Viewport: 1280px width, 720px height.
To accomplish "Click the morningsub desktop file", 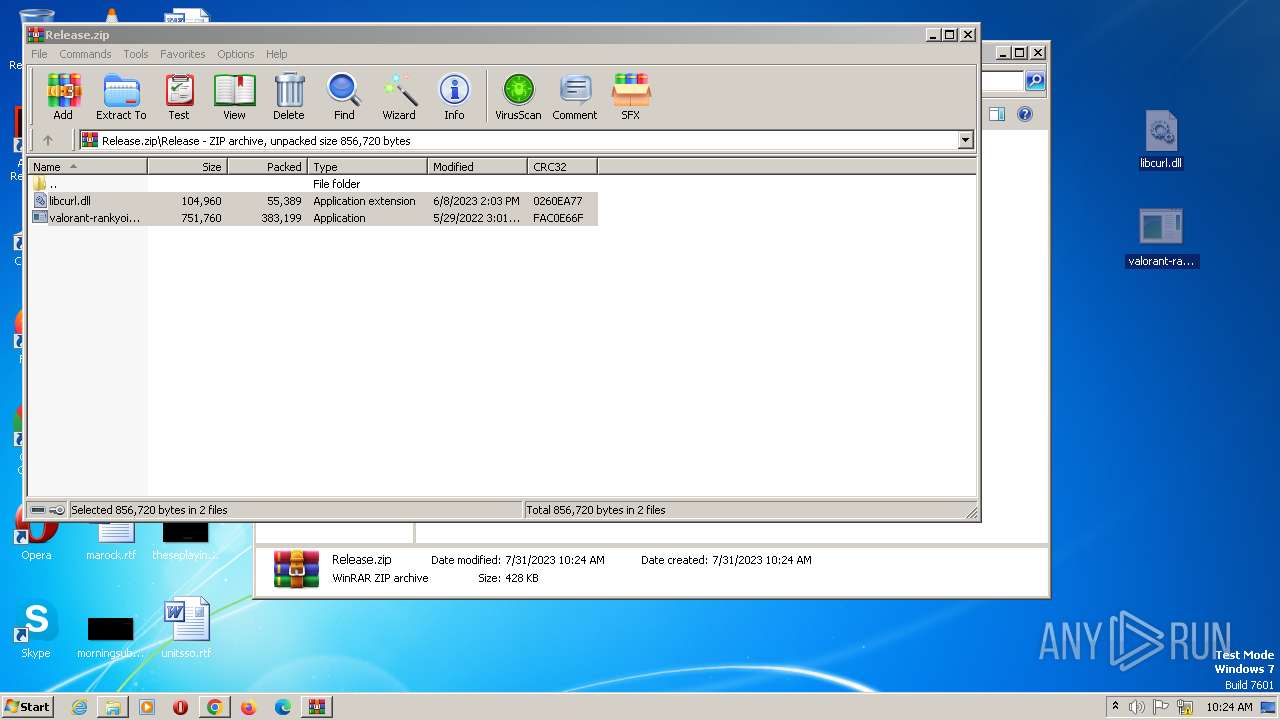I will (110, 637).
